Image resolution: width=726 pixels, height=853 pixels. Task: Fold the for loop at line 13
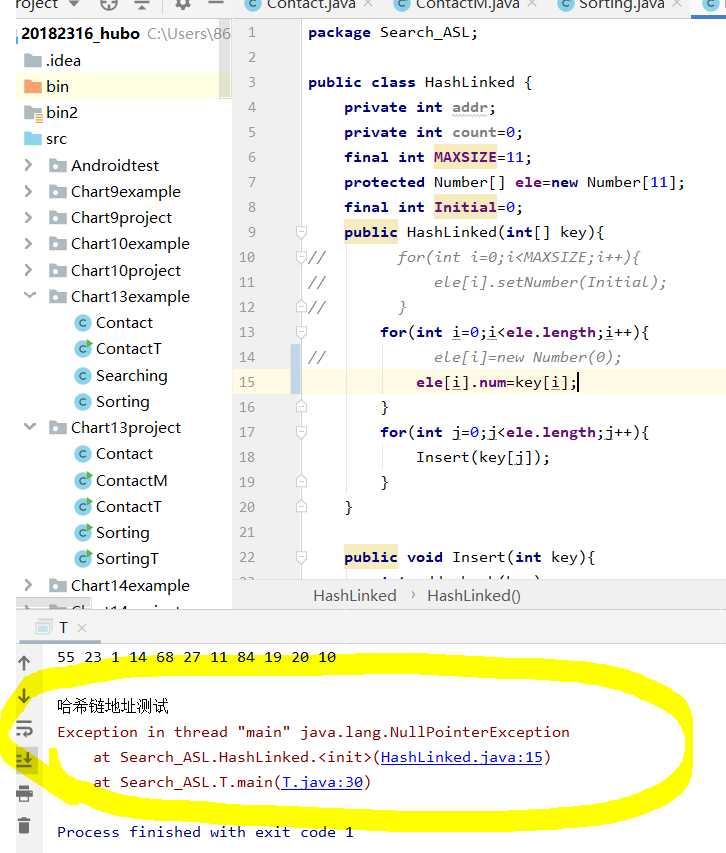click(301, 332)
